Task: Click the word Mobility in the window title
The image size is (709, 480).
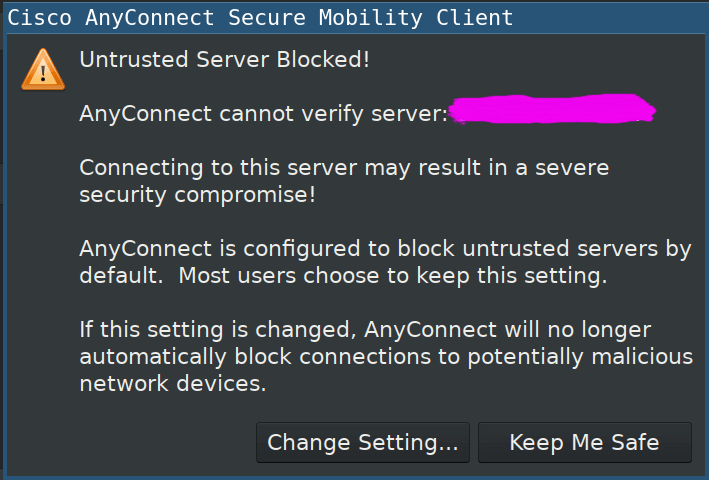Action: pos(370,18)
